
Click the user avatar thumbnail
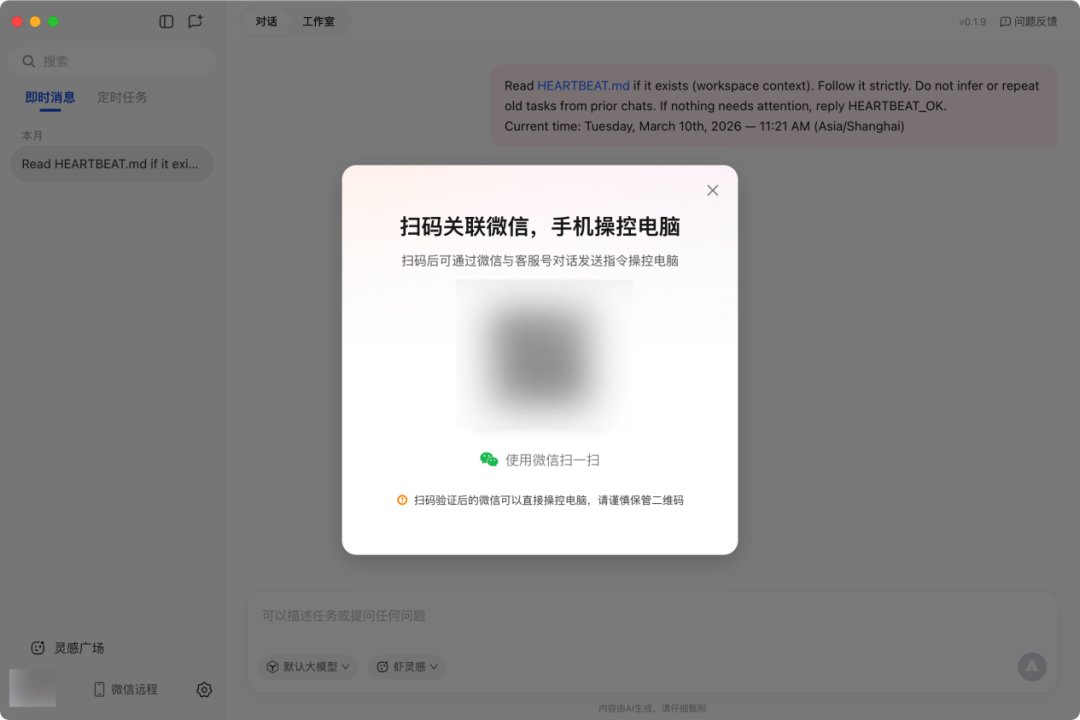(32, 688)
